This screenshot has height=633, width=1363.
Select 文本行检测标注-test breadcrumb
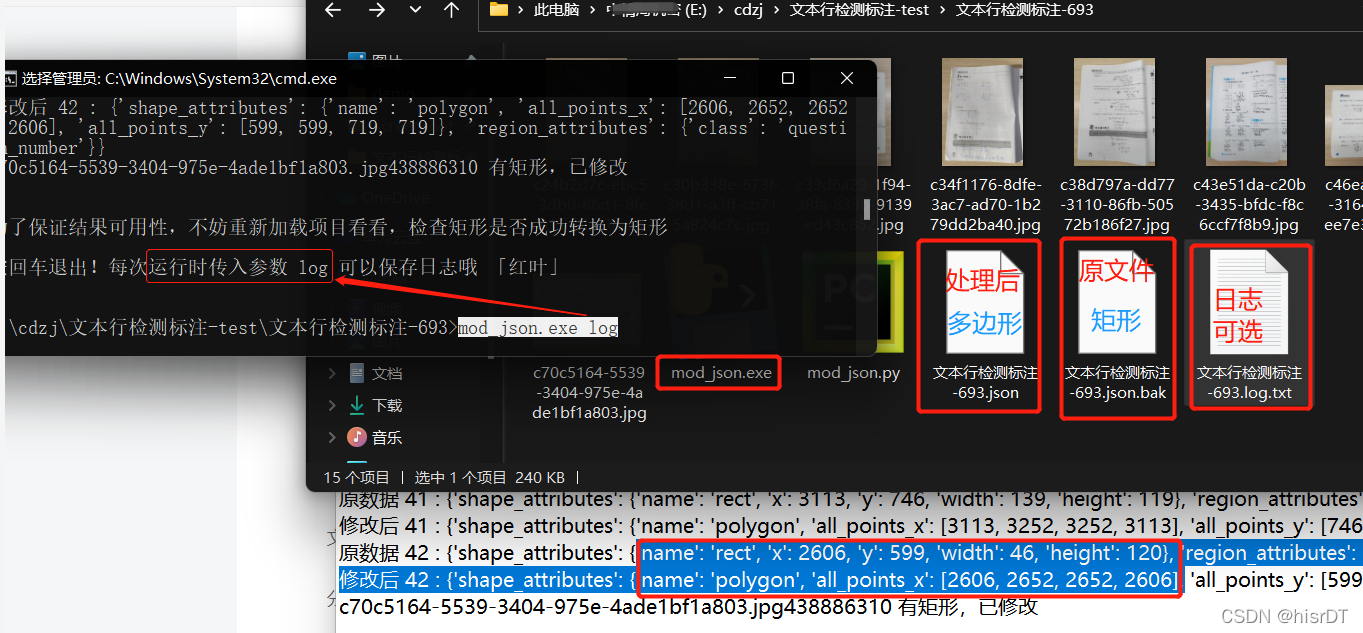[859, 10]
